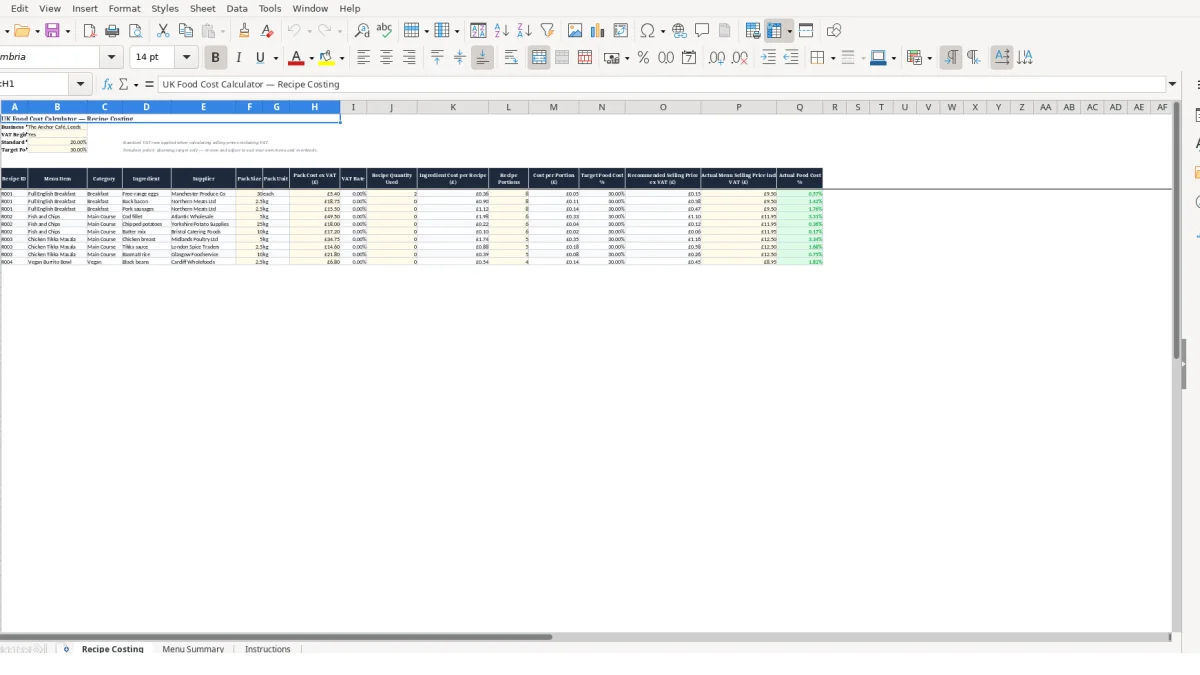Clear direct formatting
Screen dimensions: 1200x675
click(x=267, y=31)
